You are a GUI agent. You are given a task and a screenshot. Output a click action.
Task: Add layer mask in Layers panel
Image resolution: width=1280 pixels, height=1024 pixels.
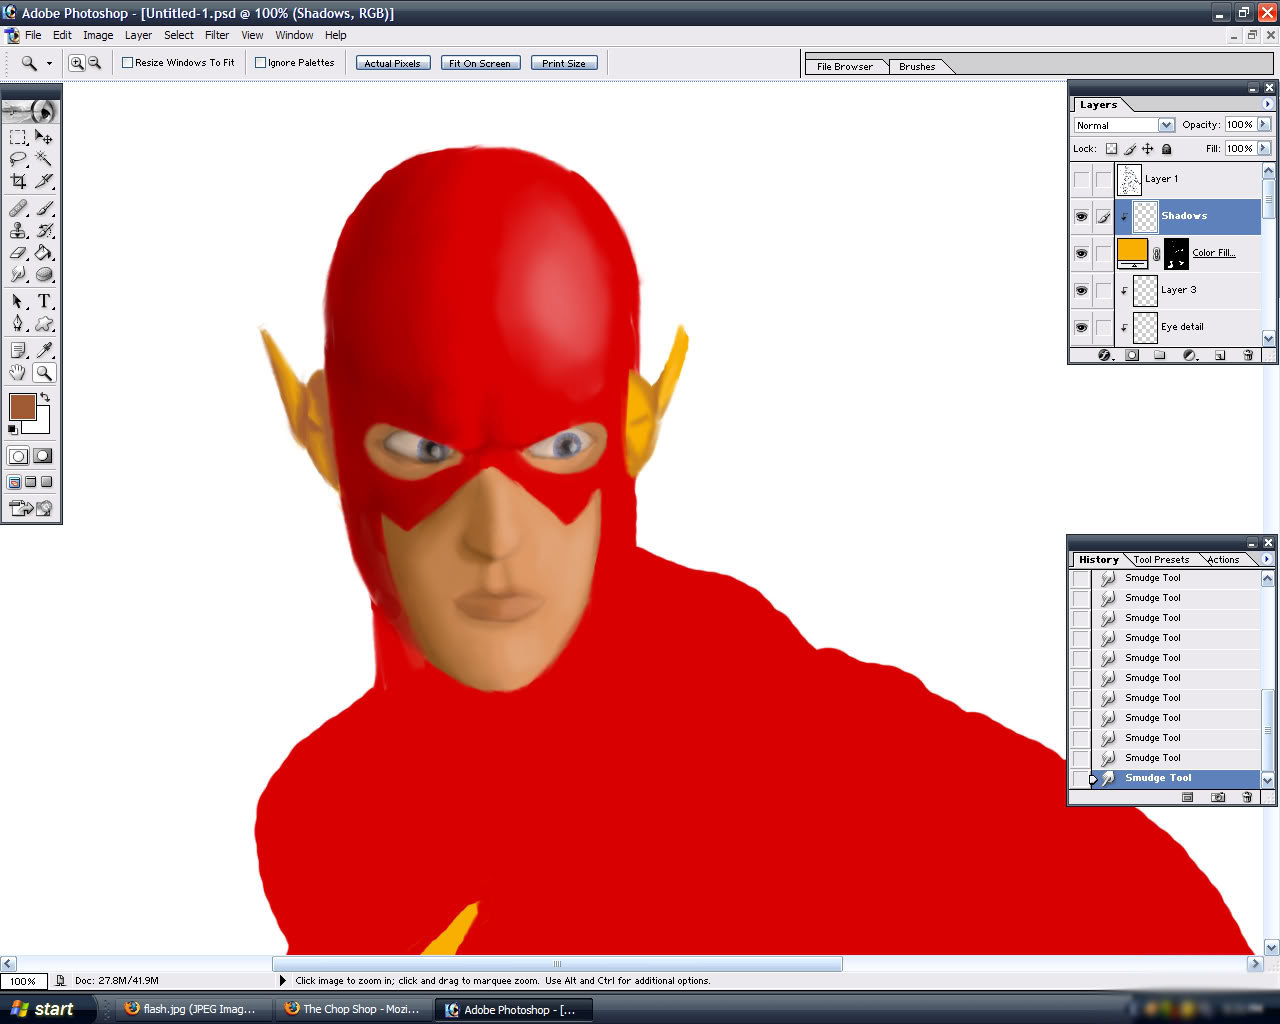pos(1132,355)
